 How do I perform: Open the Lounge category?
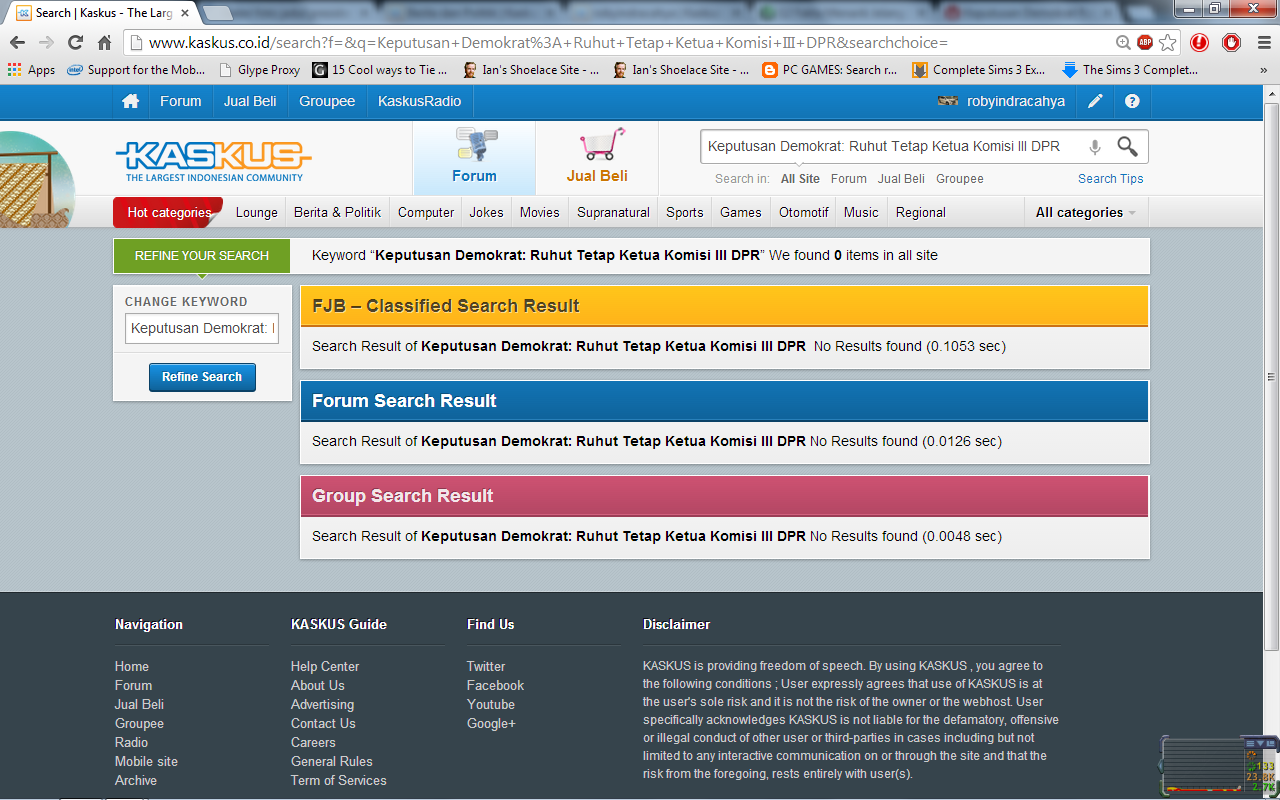click(257, 212)
